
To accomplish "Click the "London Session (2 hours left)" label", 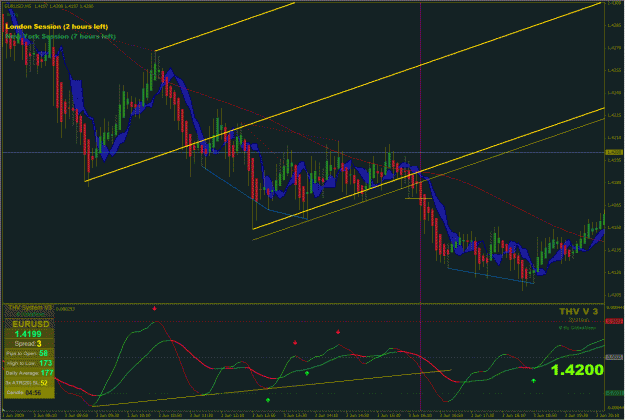I will coord(57,27).
